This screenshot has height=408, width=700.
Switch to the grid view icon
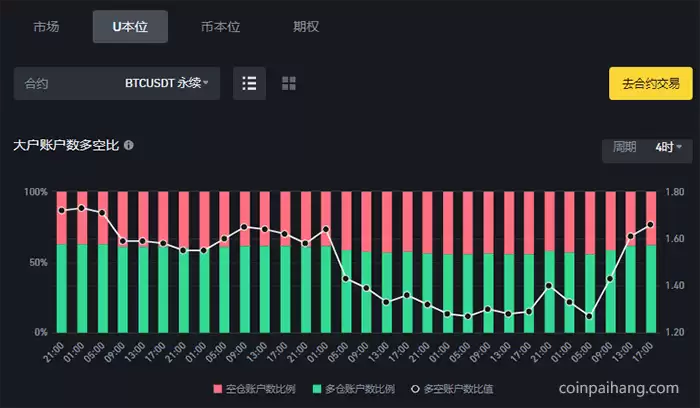[288, 83]
